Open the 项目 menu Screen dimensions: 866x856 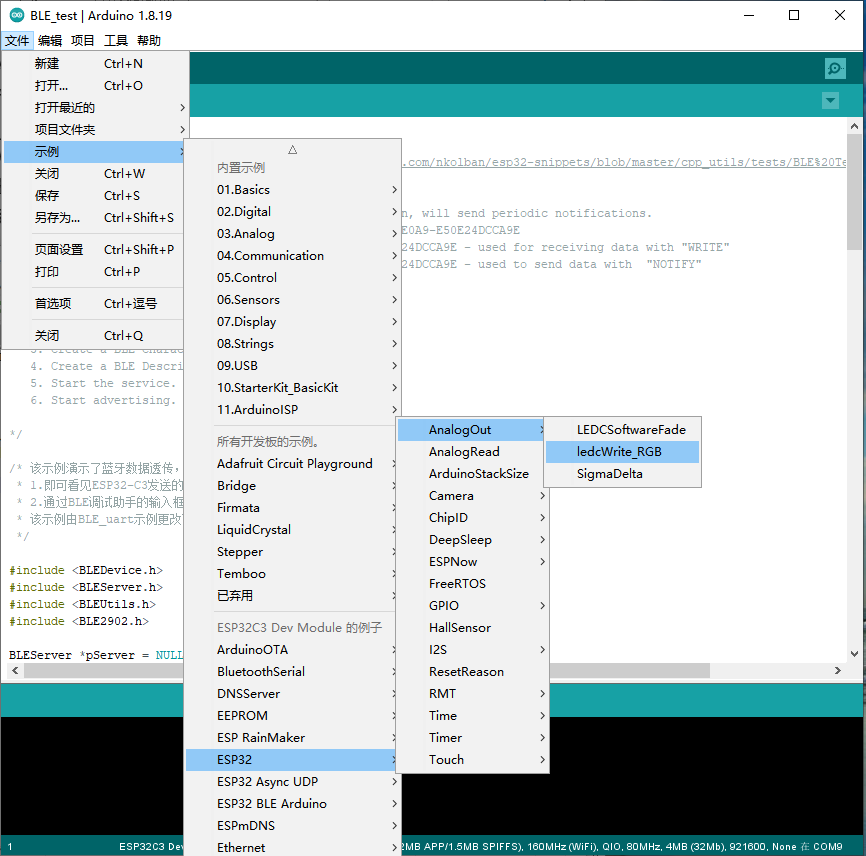(83, 40)
